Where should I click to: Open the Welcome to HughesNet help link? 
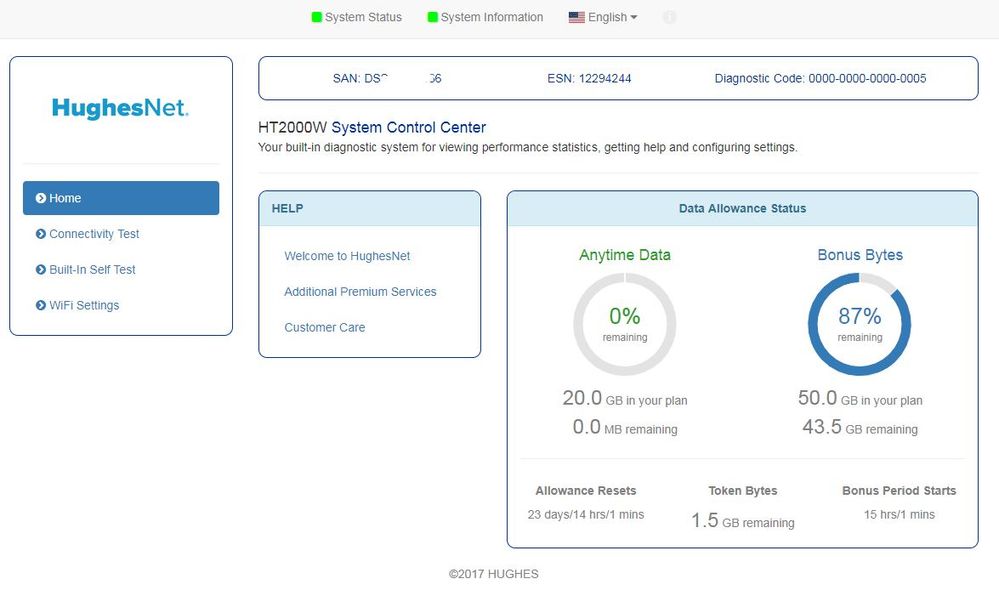(x=347, y=256)
